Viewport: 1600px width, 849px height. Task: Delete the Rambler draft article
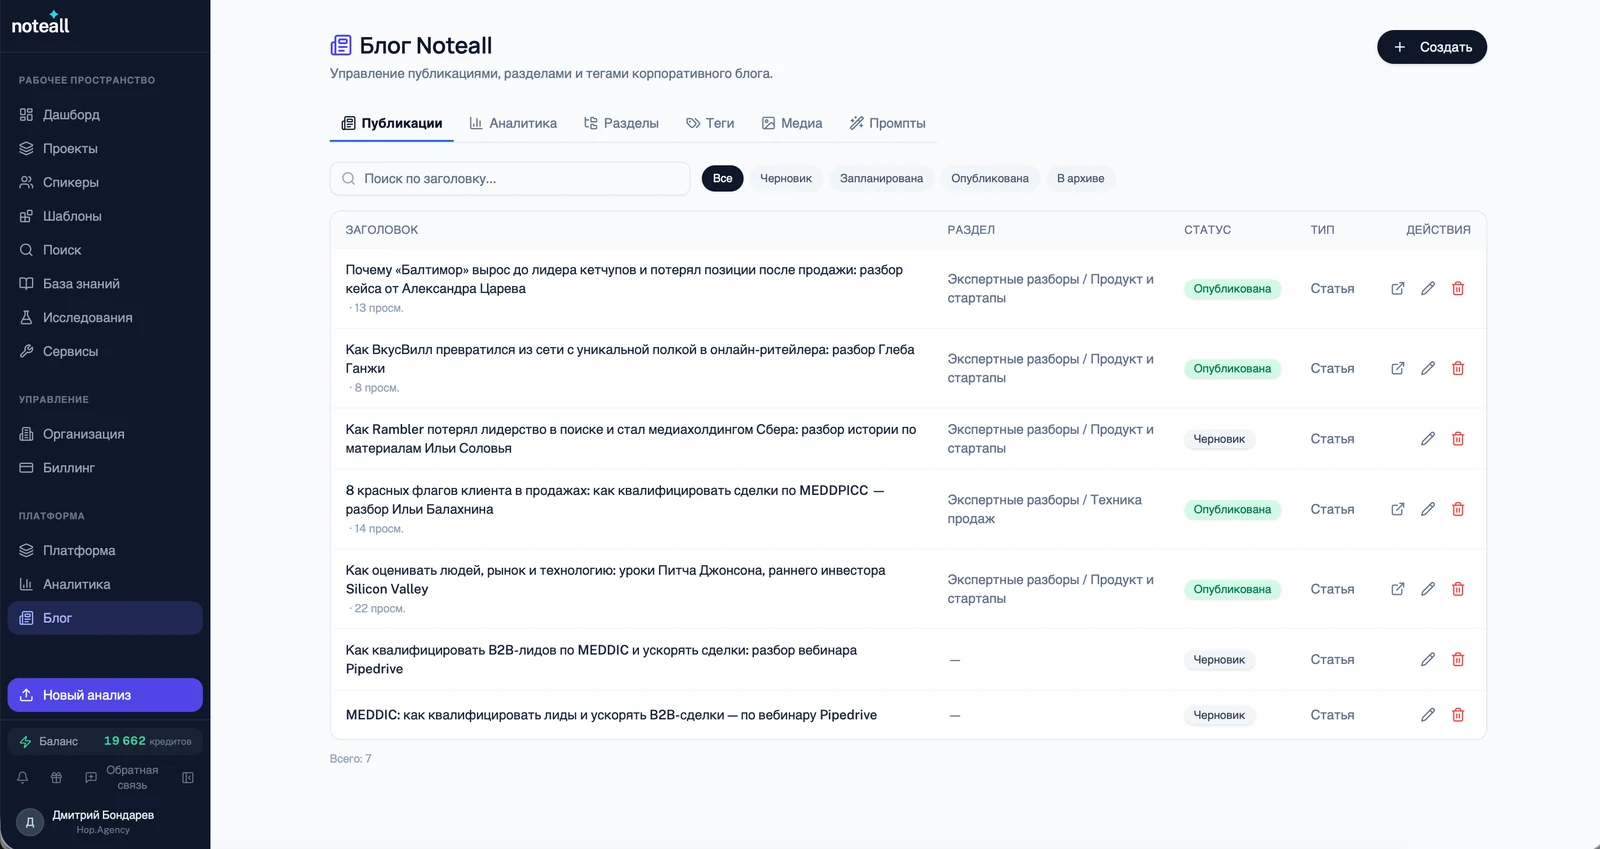(x=1458, y=439)
